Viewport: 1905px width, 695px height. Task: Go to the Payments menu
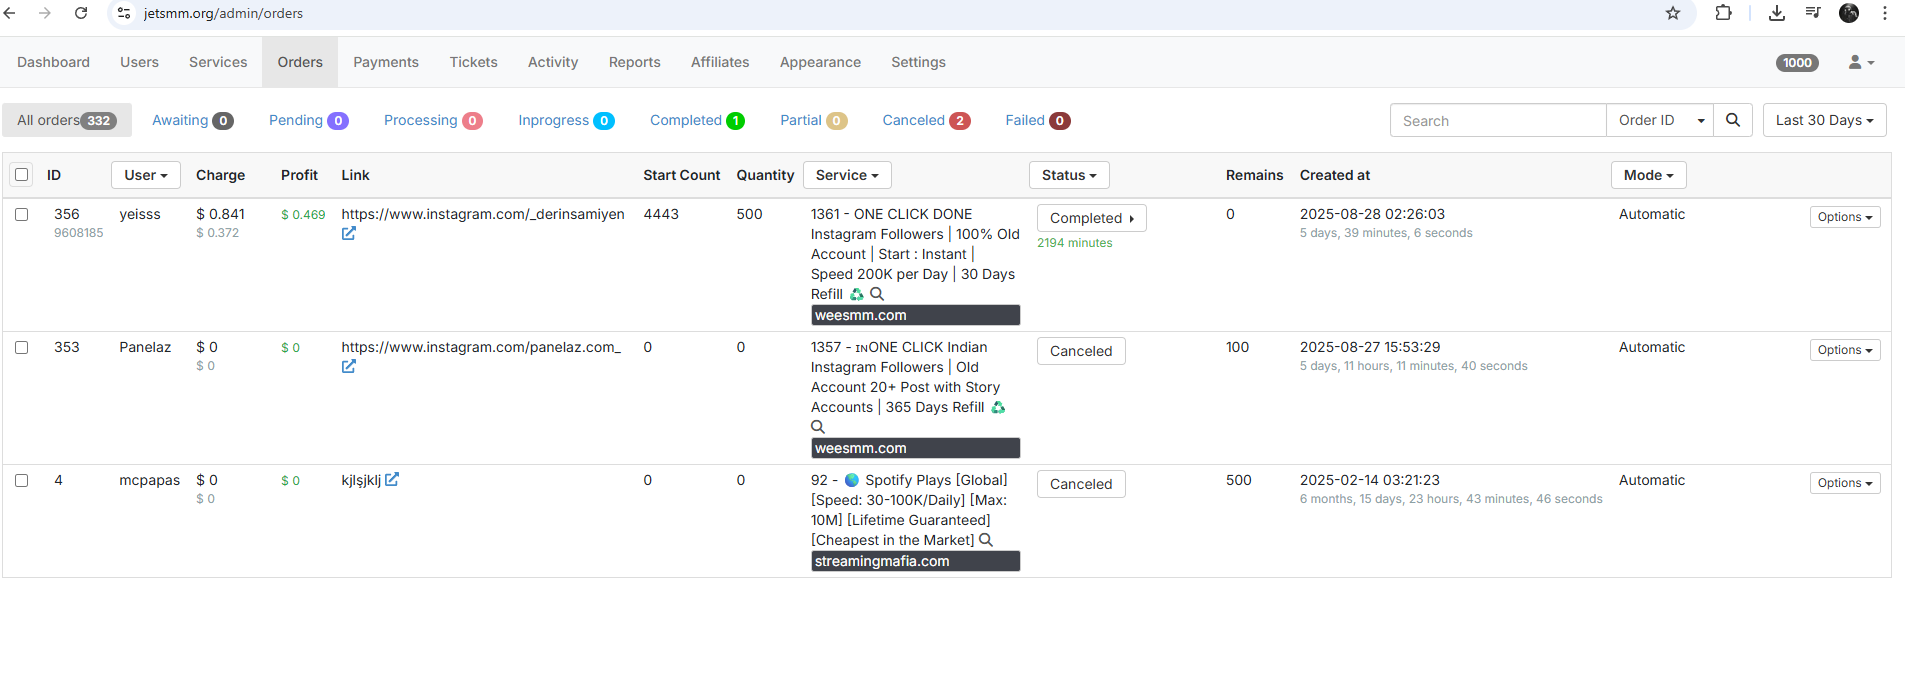[385, 62]
